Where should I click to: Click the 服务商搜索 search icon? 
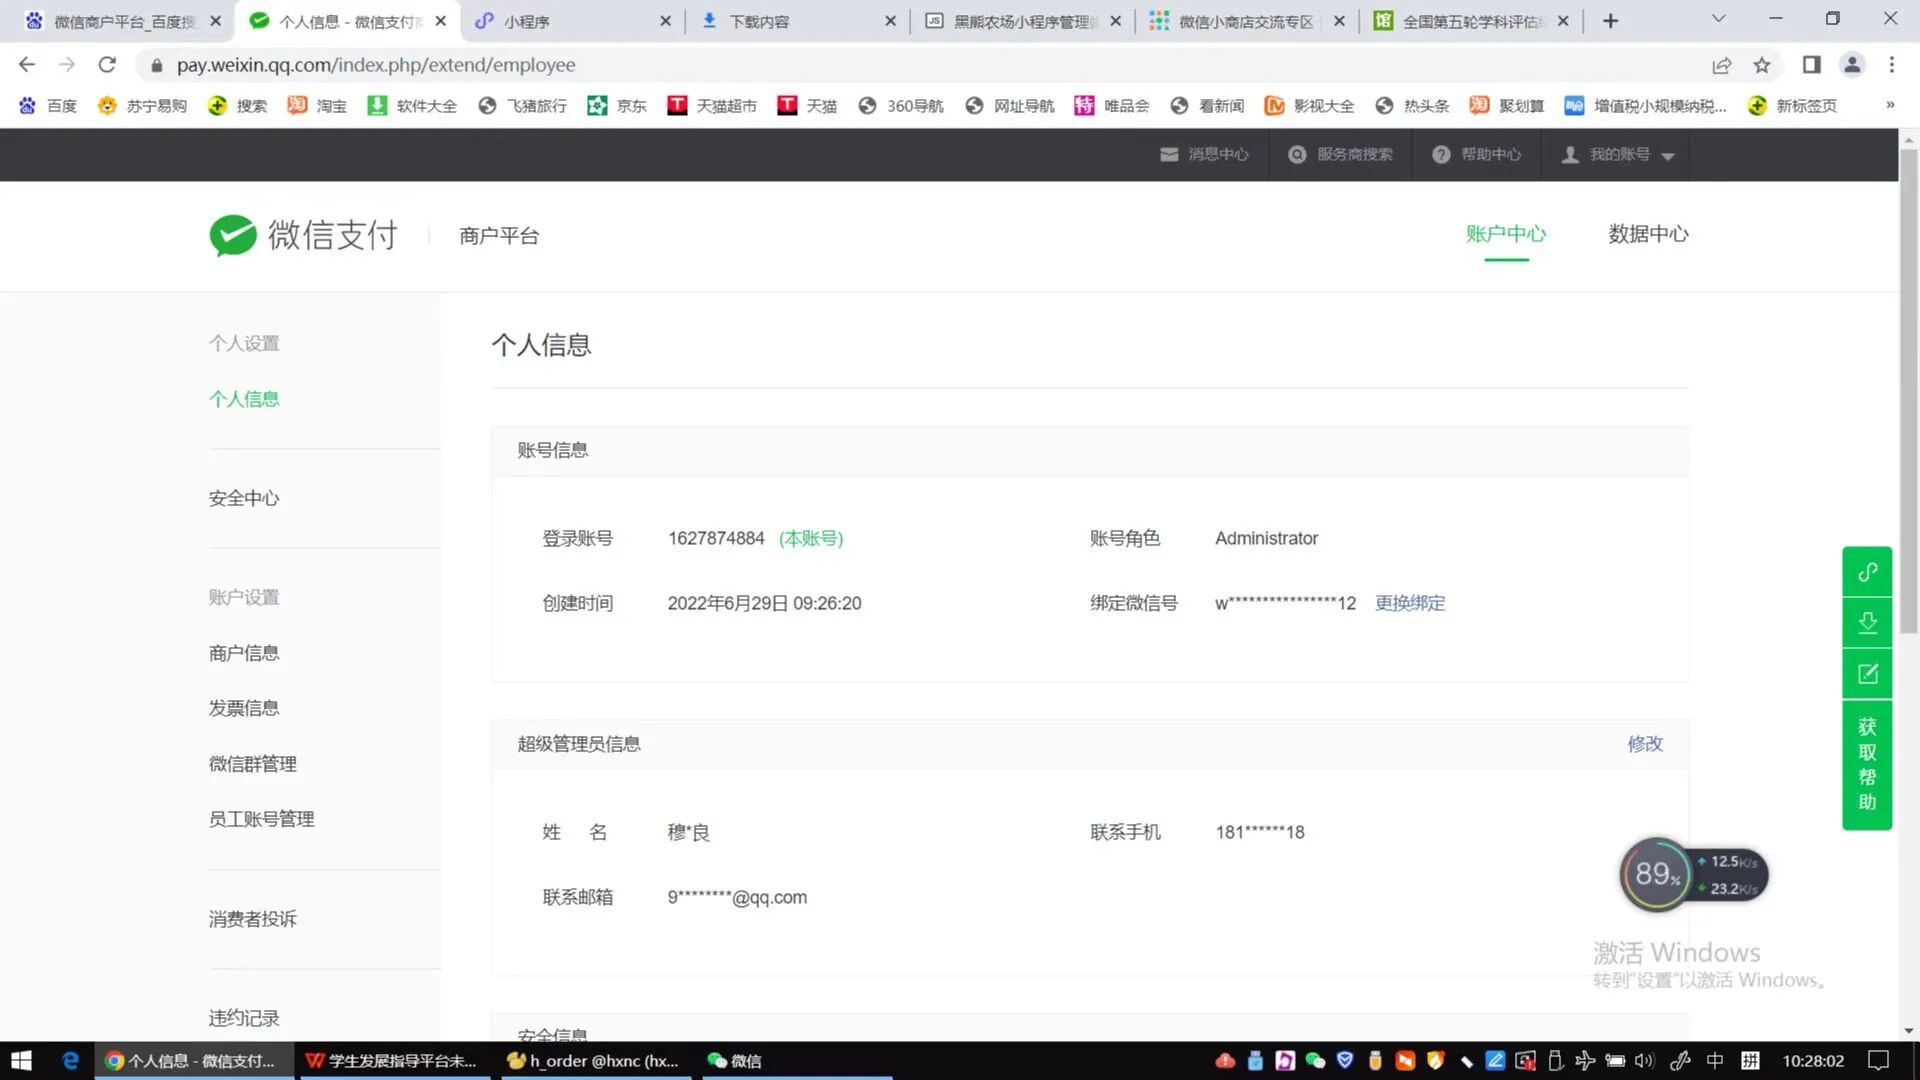pyautogui.click(x=1297, y=154)
